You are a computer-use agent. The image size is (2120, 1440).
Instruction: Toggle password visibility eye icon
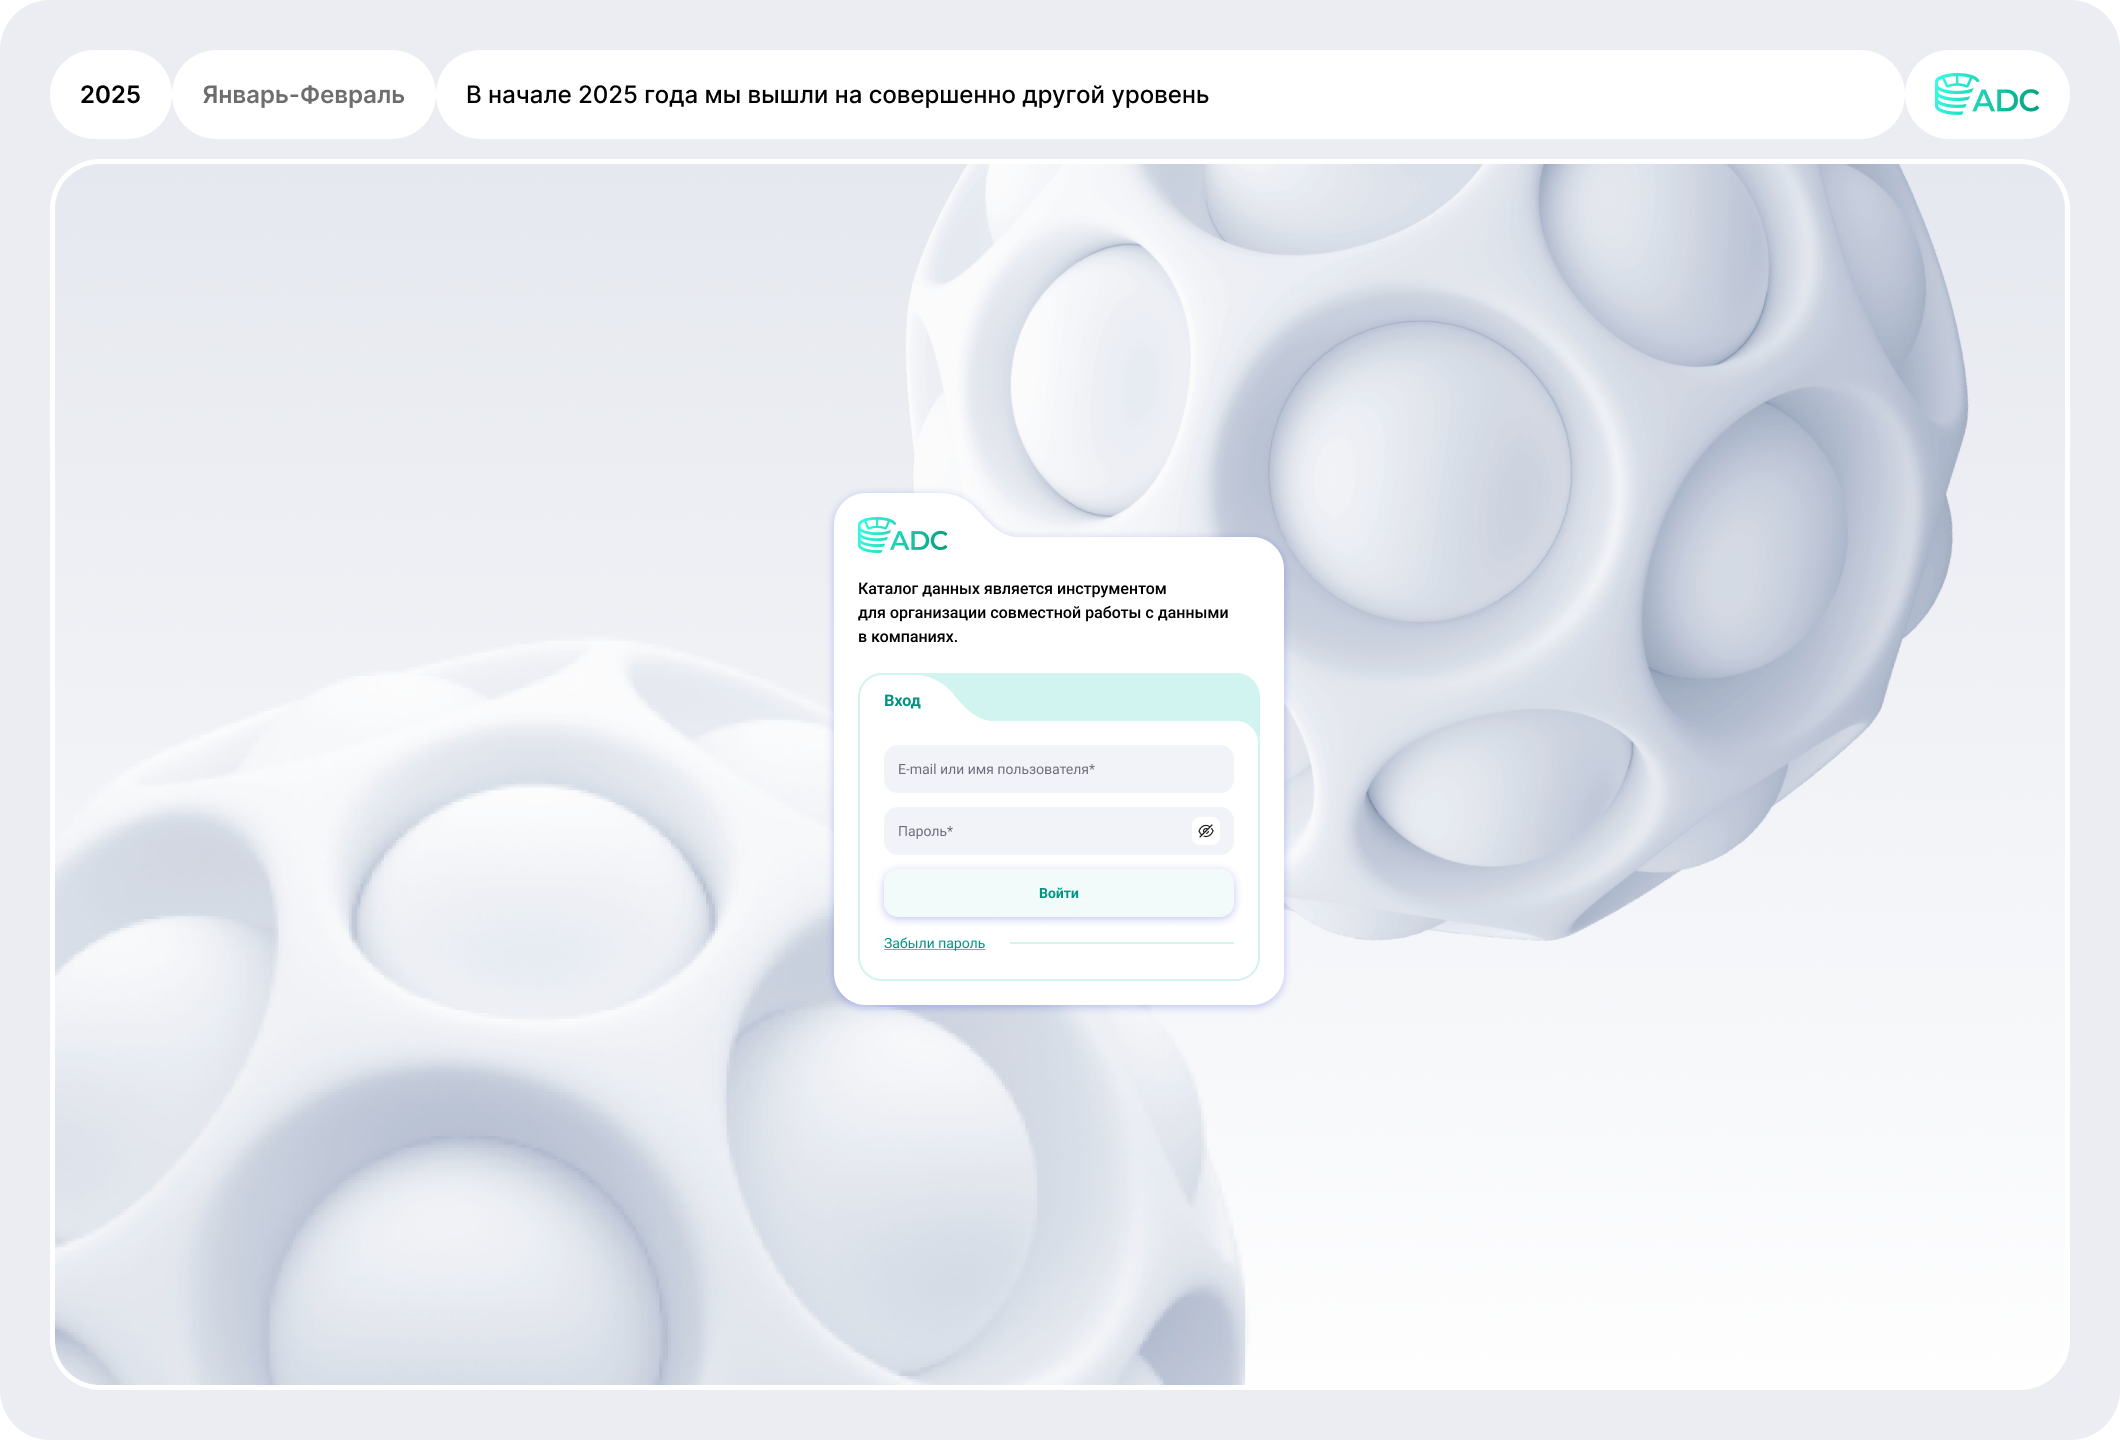(x=1206, y=831)
